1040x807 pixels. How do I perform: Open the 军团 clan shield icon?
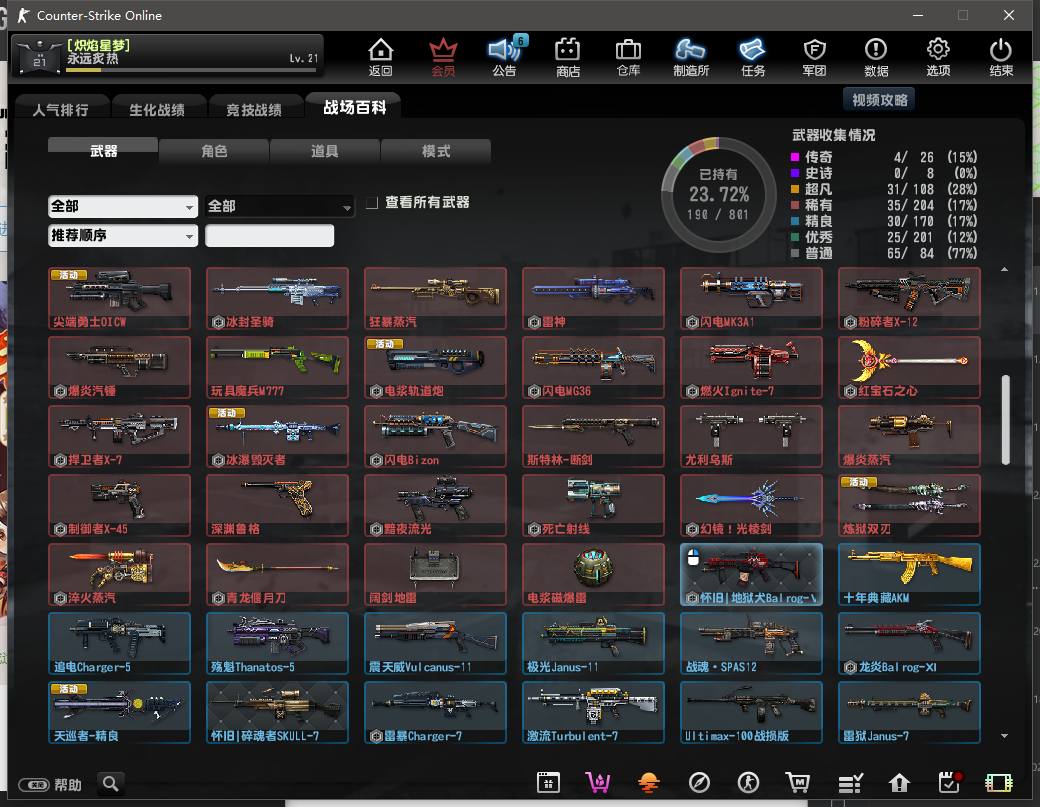(814, 57)
